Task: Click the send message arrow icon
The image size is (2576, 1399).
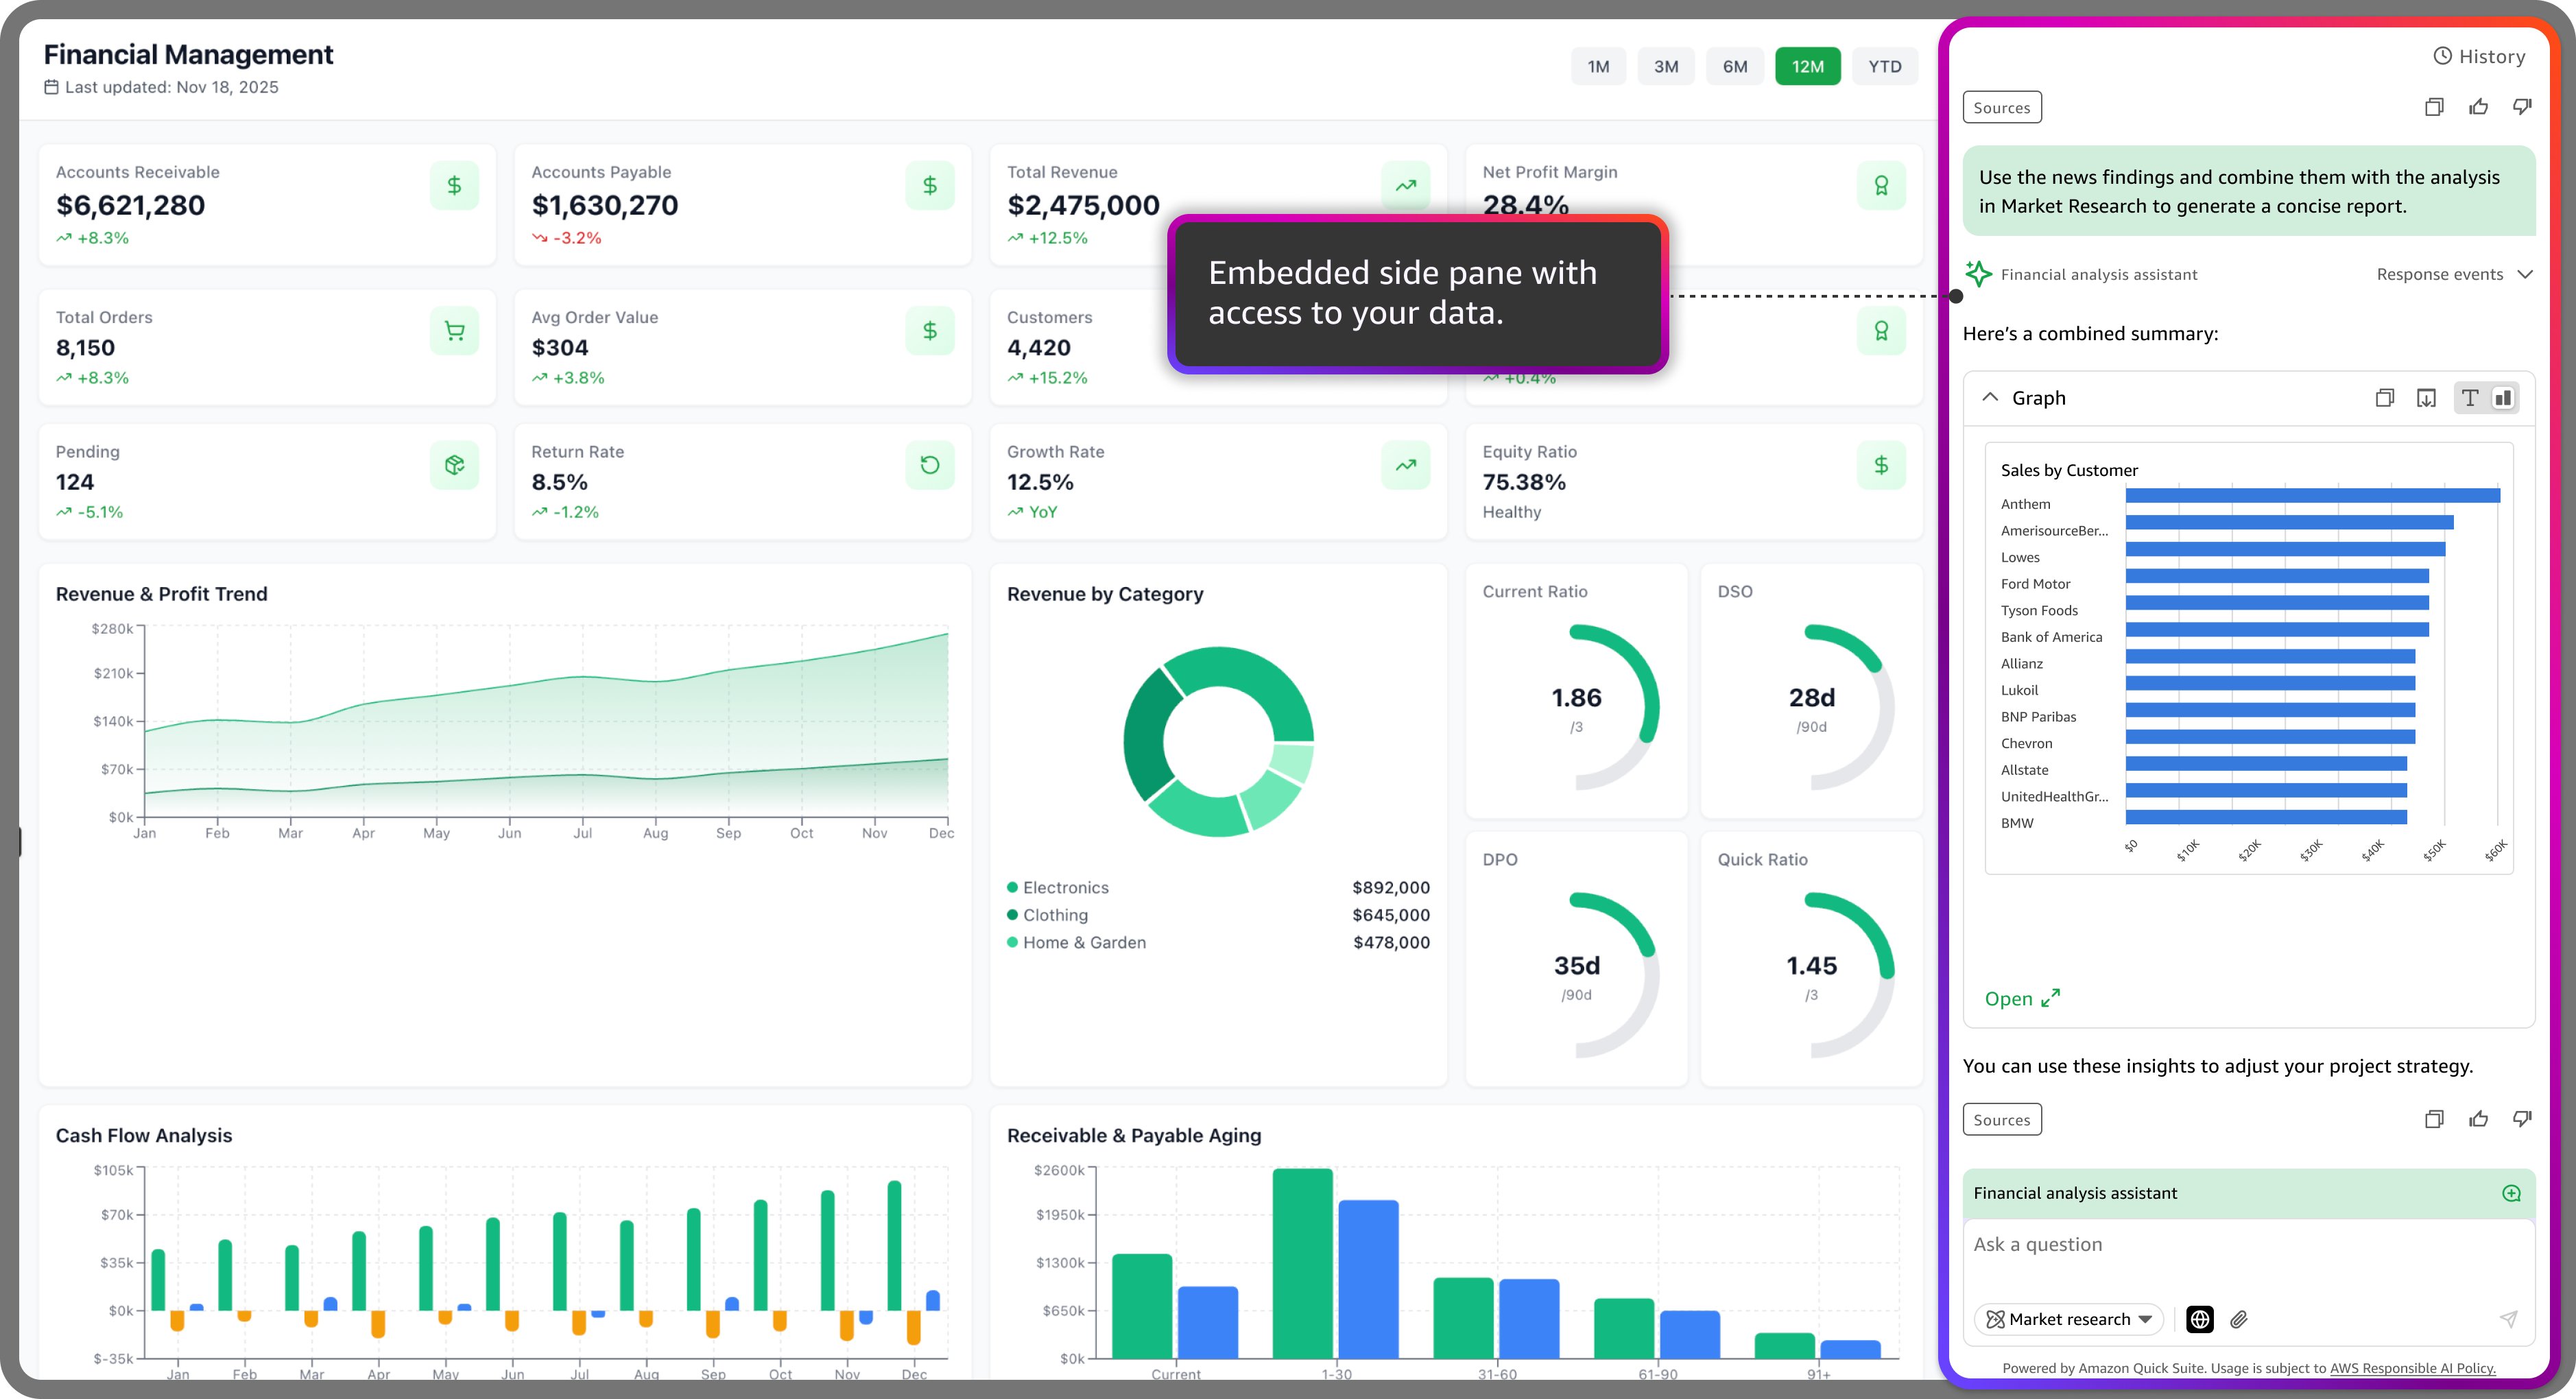Action: click(2508, 1319)
